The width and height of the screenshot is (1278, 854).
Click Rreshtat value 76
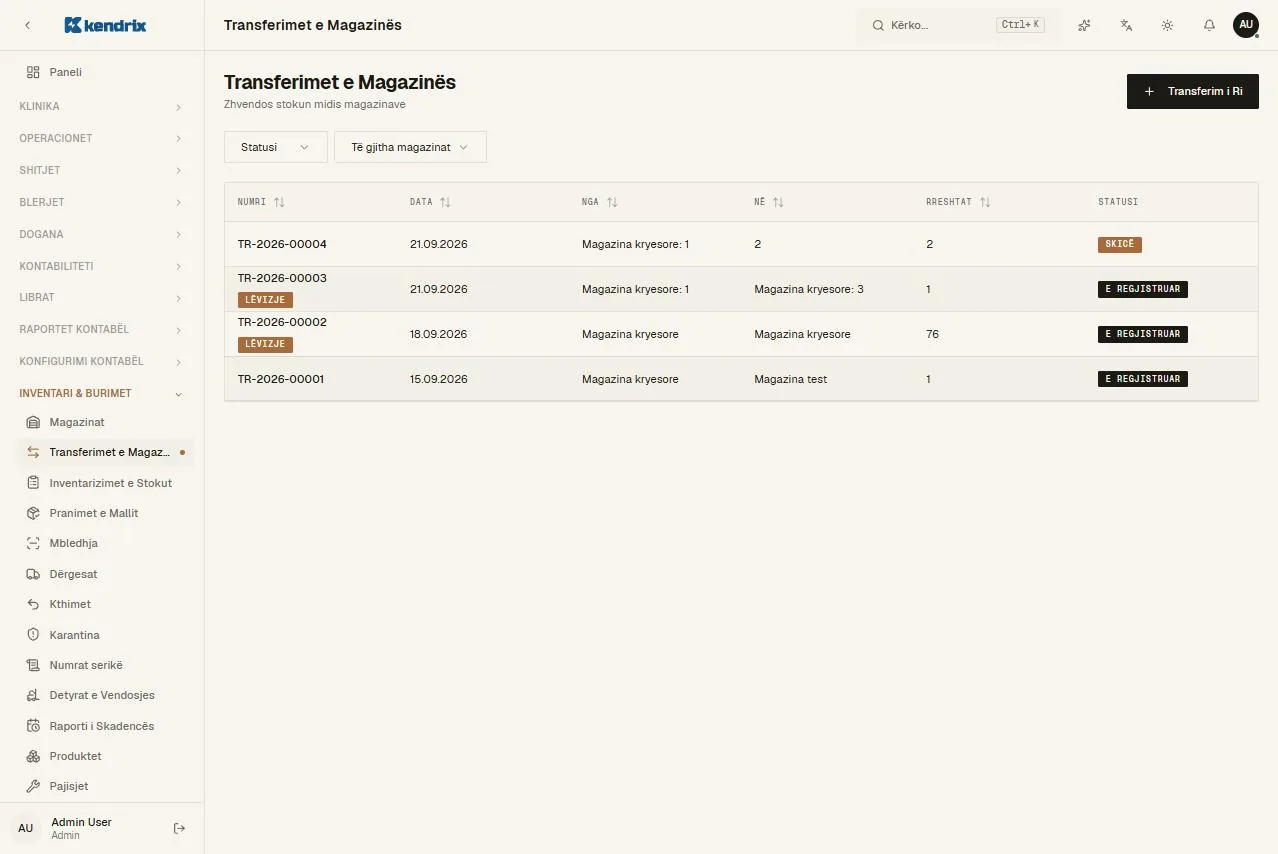coord(932,334)
